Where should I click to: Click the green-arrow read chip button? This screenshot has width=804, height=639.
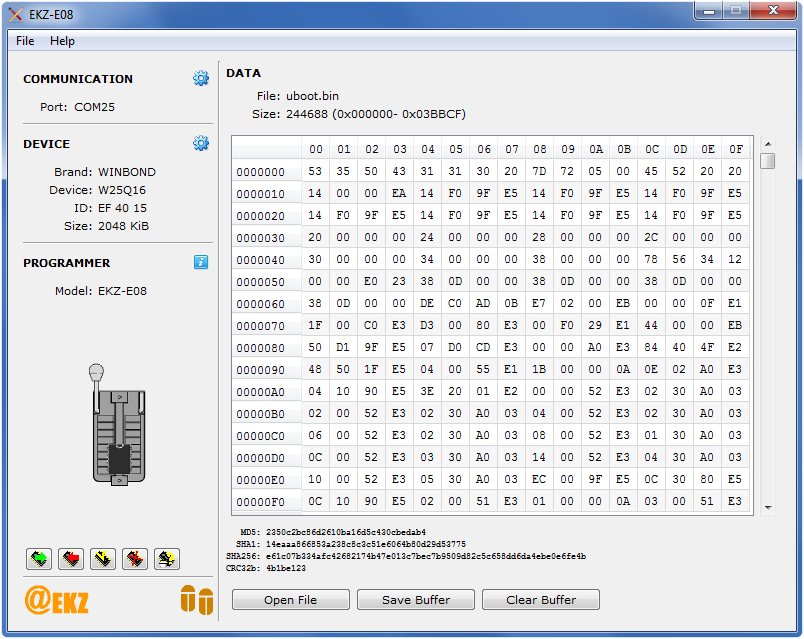(x=39, y=558)
